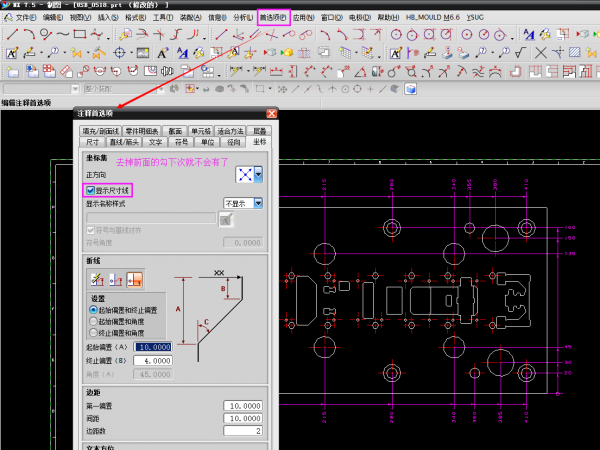Image resolution: width=600 pixels, height=450 pixels.
Task: Select 起始偏置和终止偏置 radio option
Action: (x=93, y=310)
